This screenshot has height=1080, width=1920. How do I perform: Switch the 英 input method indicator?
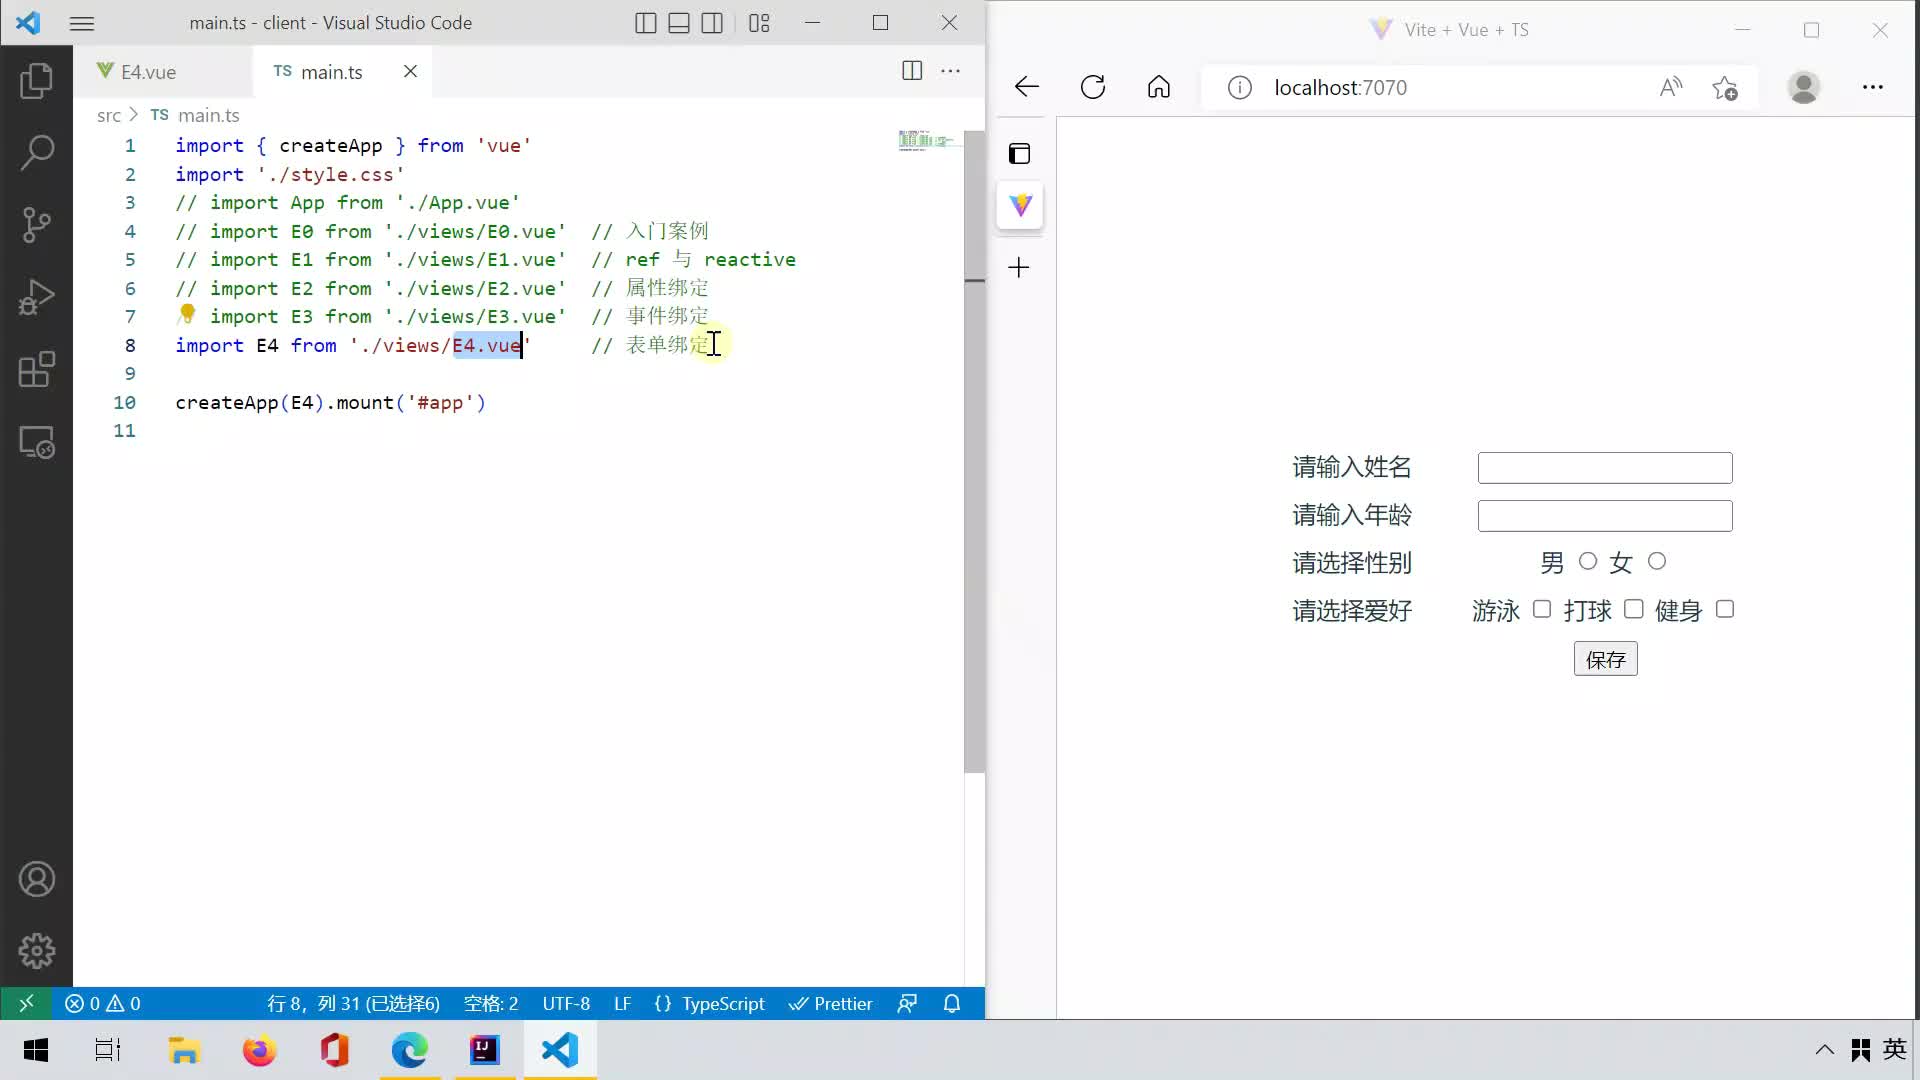tap(1895, 1050)
